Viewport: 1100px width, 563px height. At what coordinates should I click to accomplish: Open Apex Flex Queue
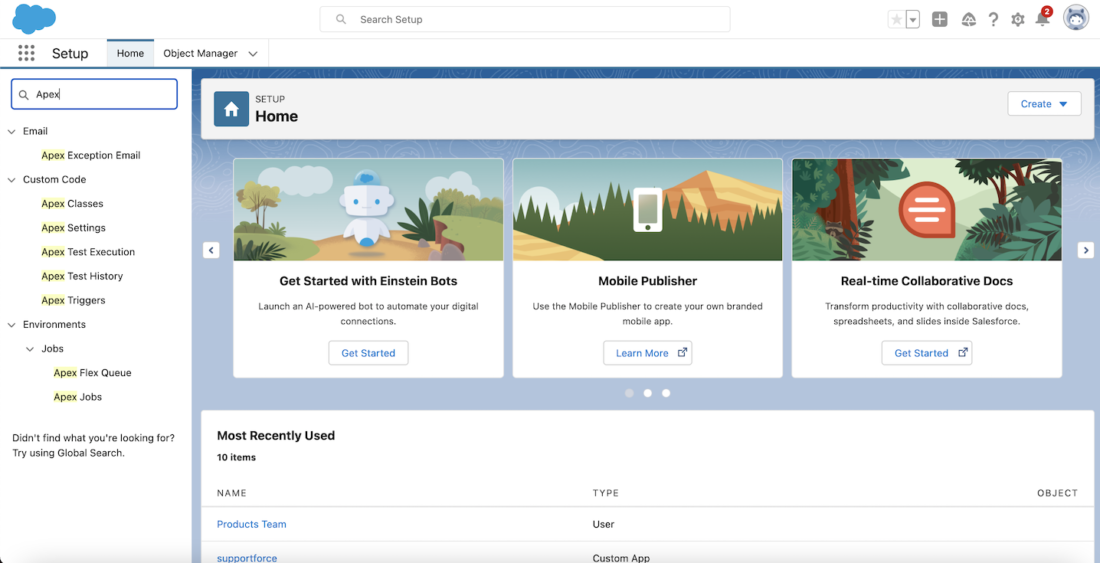click(x=93, y=373)
